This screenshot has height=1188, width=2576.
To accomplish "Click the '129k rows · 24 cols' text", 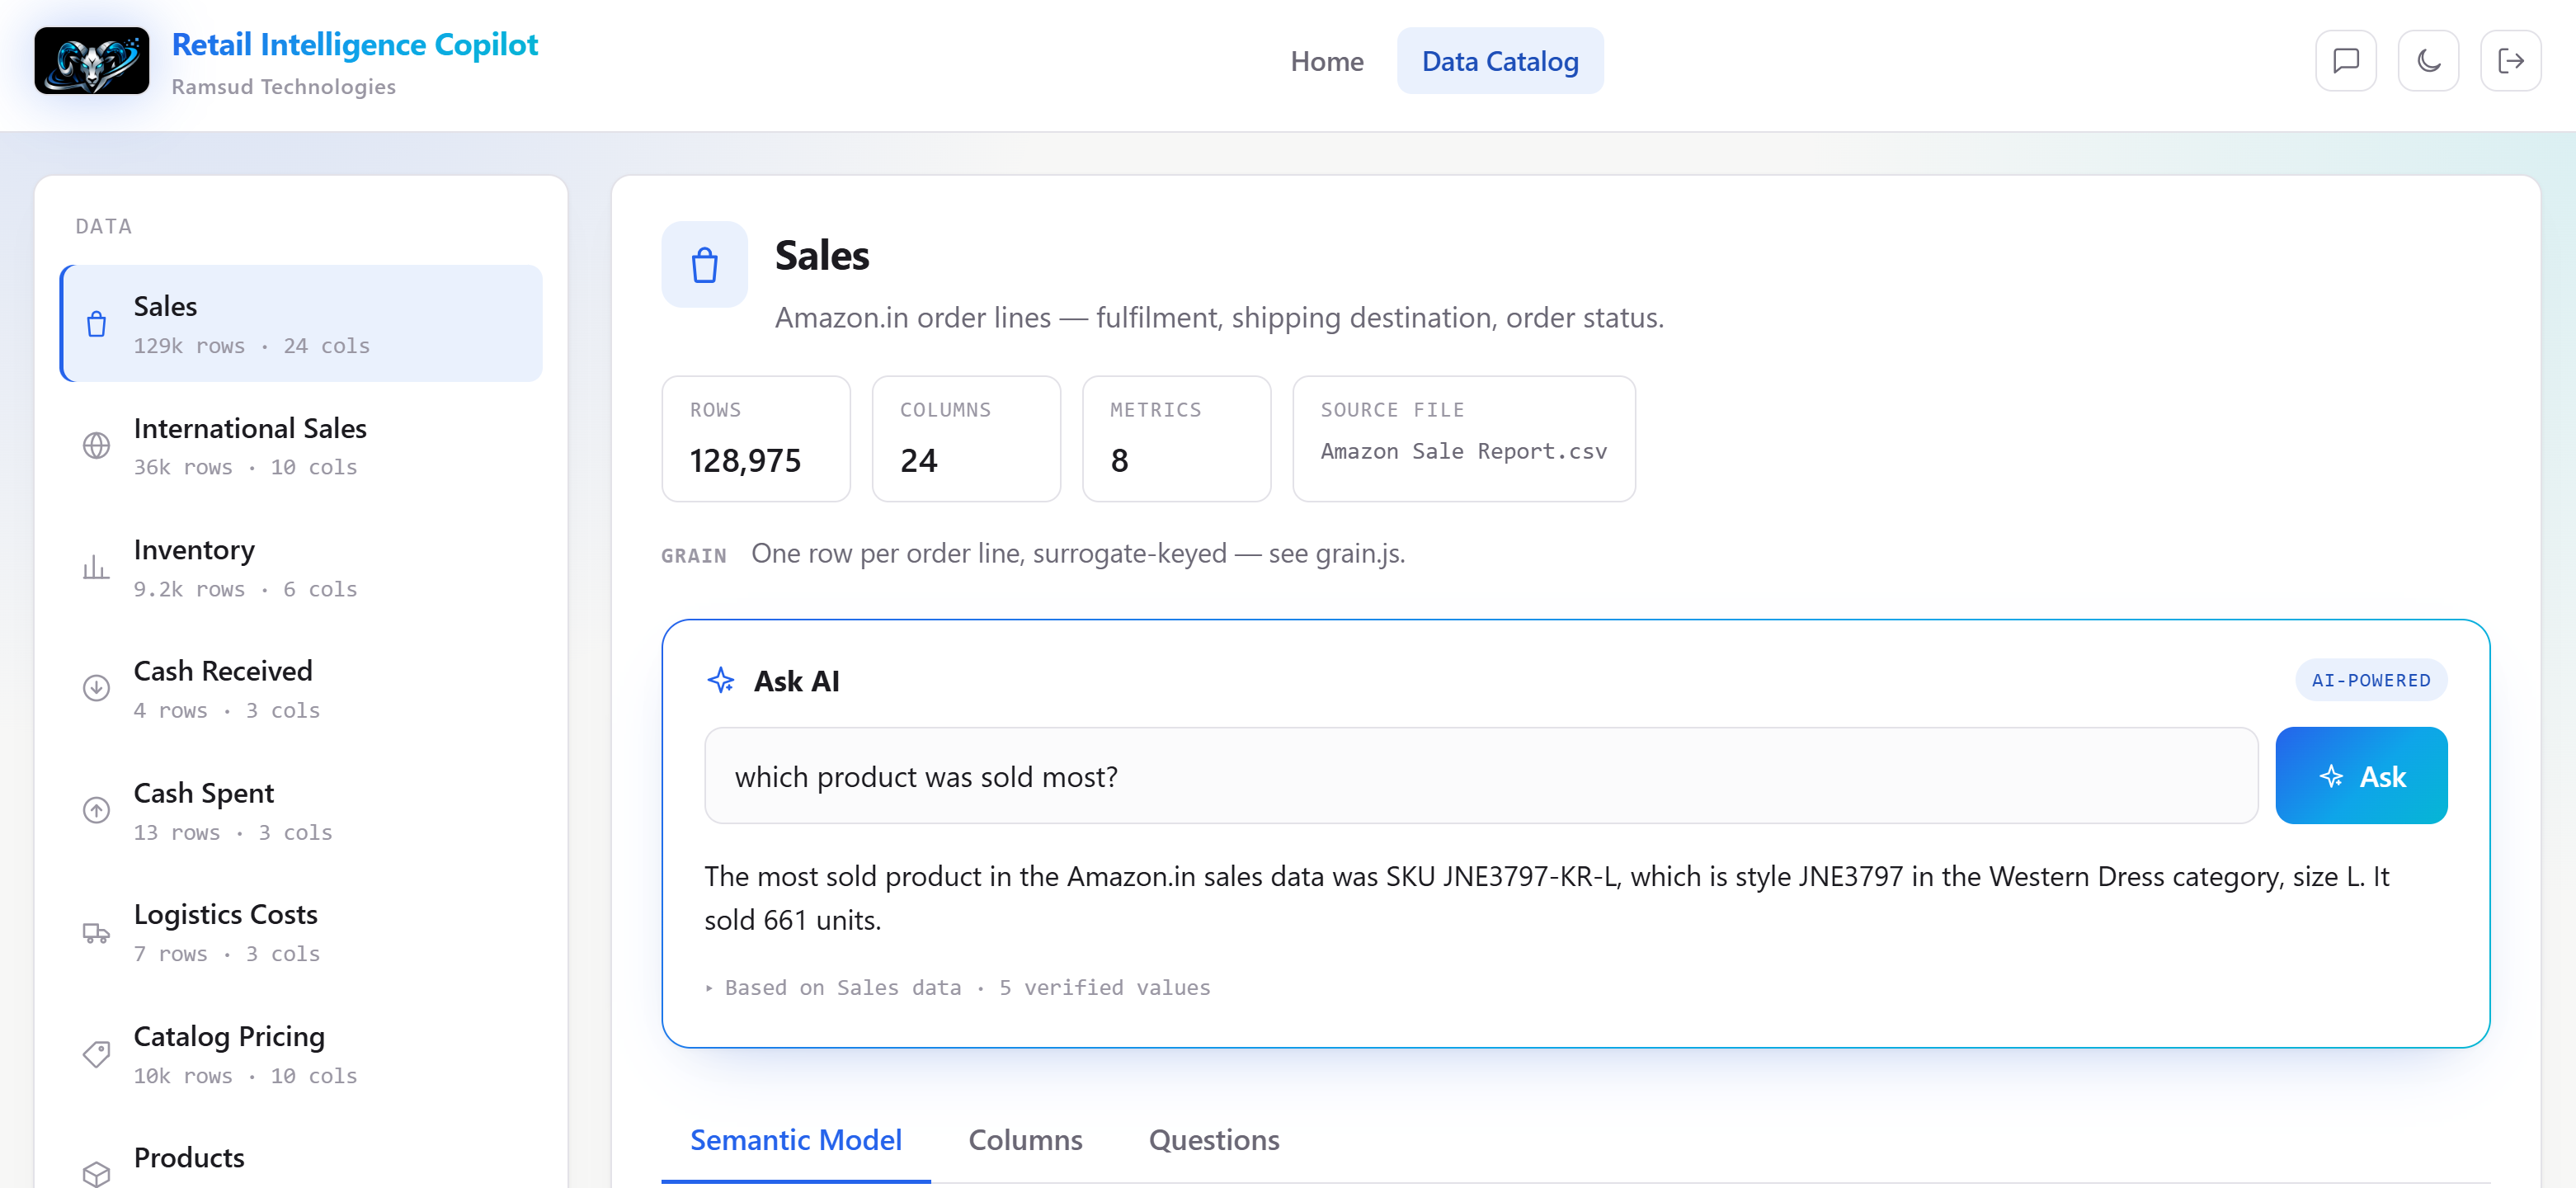I will tap(252, 346).
